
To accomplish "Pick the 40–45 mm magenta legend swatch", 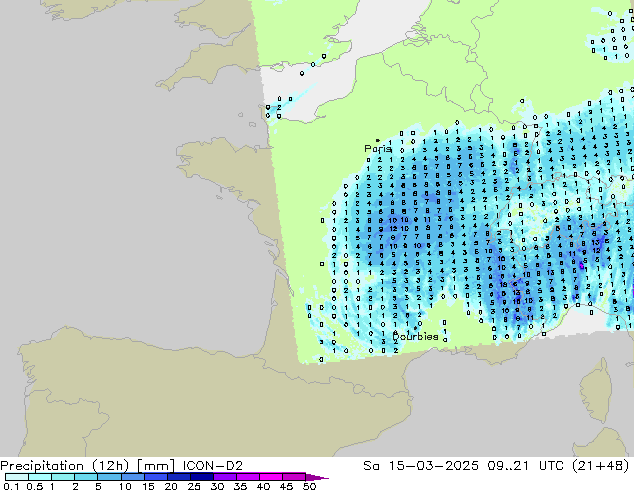I will 271,477.
